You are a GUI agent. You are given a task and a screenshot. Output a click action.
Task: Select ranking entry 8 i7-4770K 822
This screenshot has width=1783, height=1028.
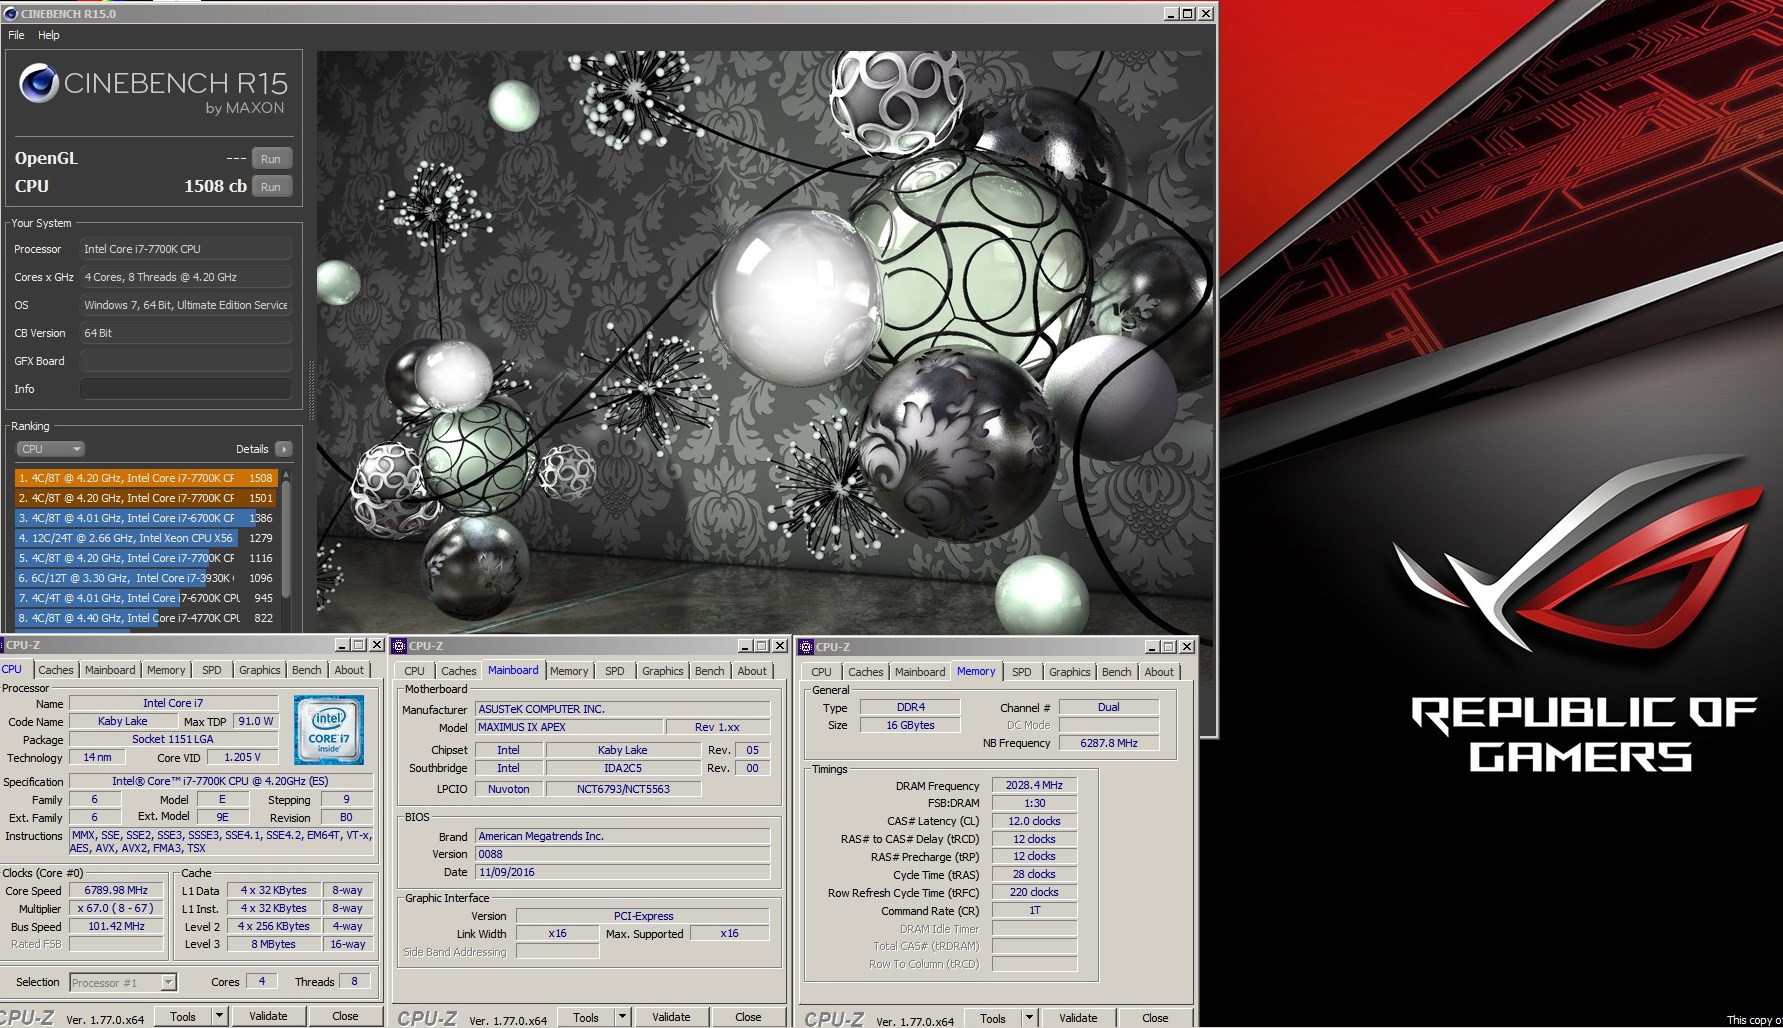pyautogui.click(x=144, y=618)
